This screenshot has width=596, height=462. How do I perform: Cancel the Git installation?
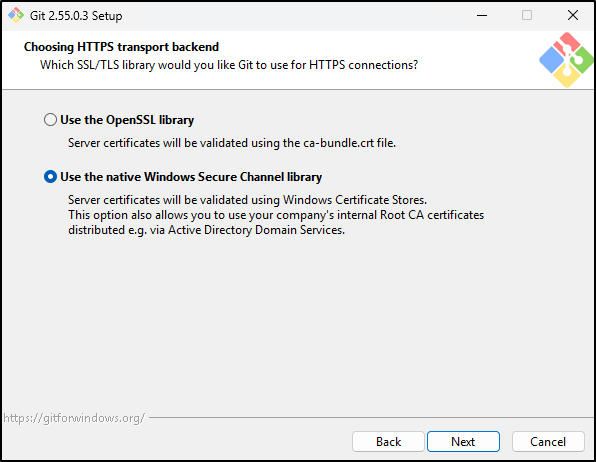click(548, 441)
